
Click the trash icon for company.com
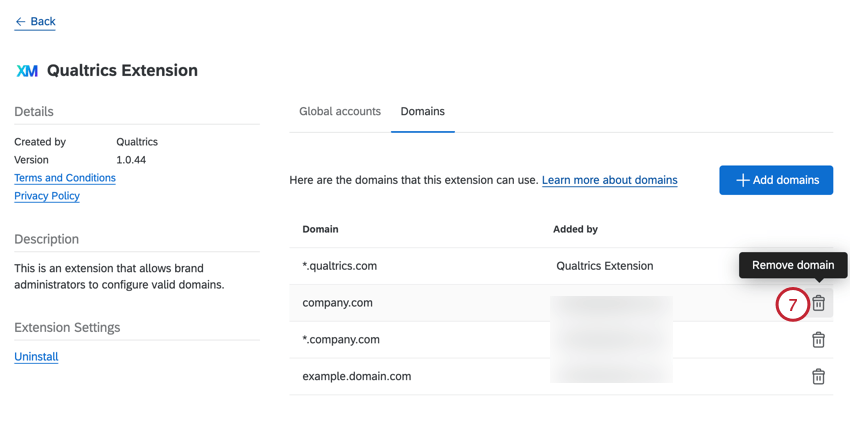pyautogui.click(x=818, y=303)
